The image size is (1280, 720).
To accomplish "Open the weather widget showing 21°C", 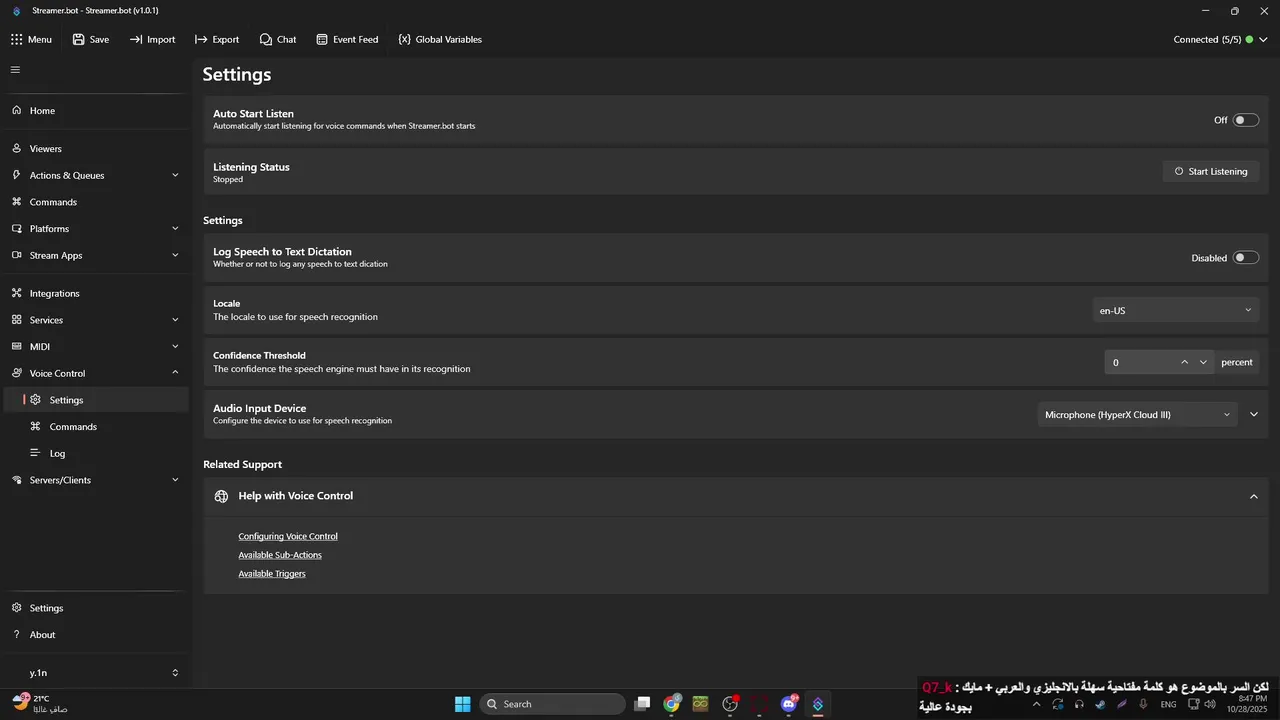I will pos(40,704).
